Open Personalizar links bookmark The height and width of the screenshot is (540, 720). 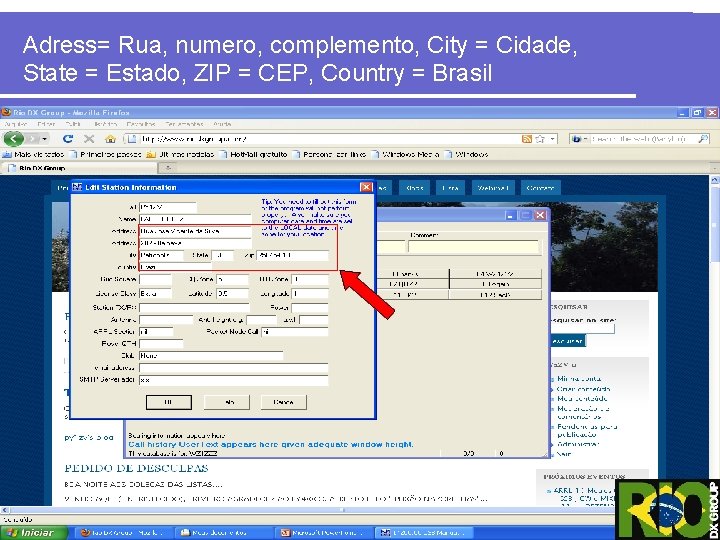[x=330, y=154]
